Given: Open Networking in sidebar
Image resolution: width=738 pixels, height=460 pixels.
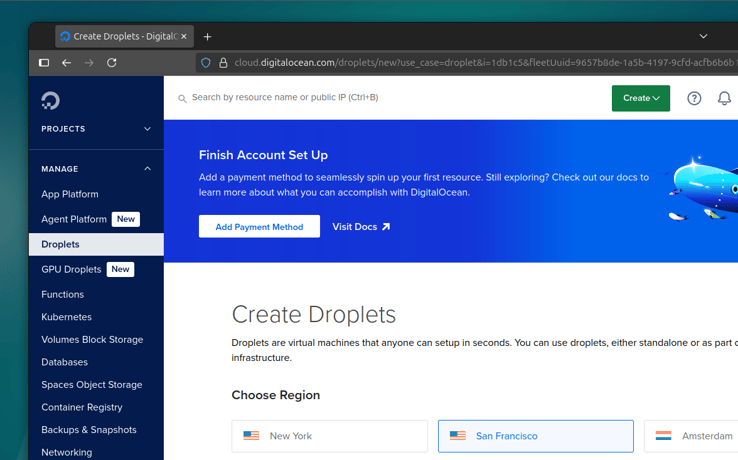Looking at the screenshot, I should pyautogui.click(x=67, y=452).
